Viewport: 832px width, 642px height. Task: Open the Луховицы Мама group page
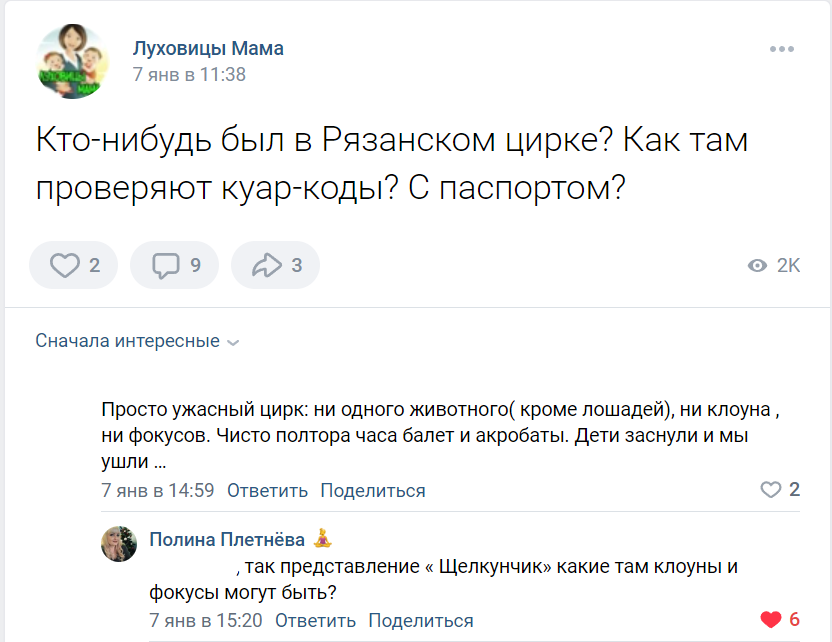point(208,48)
